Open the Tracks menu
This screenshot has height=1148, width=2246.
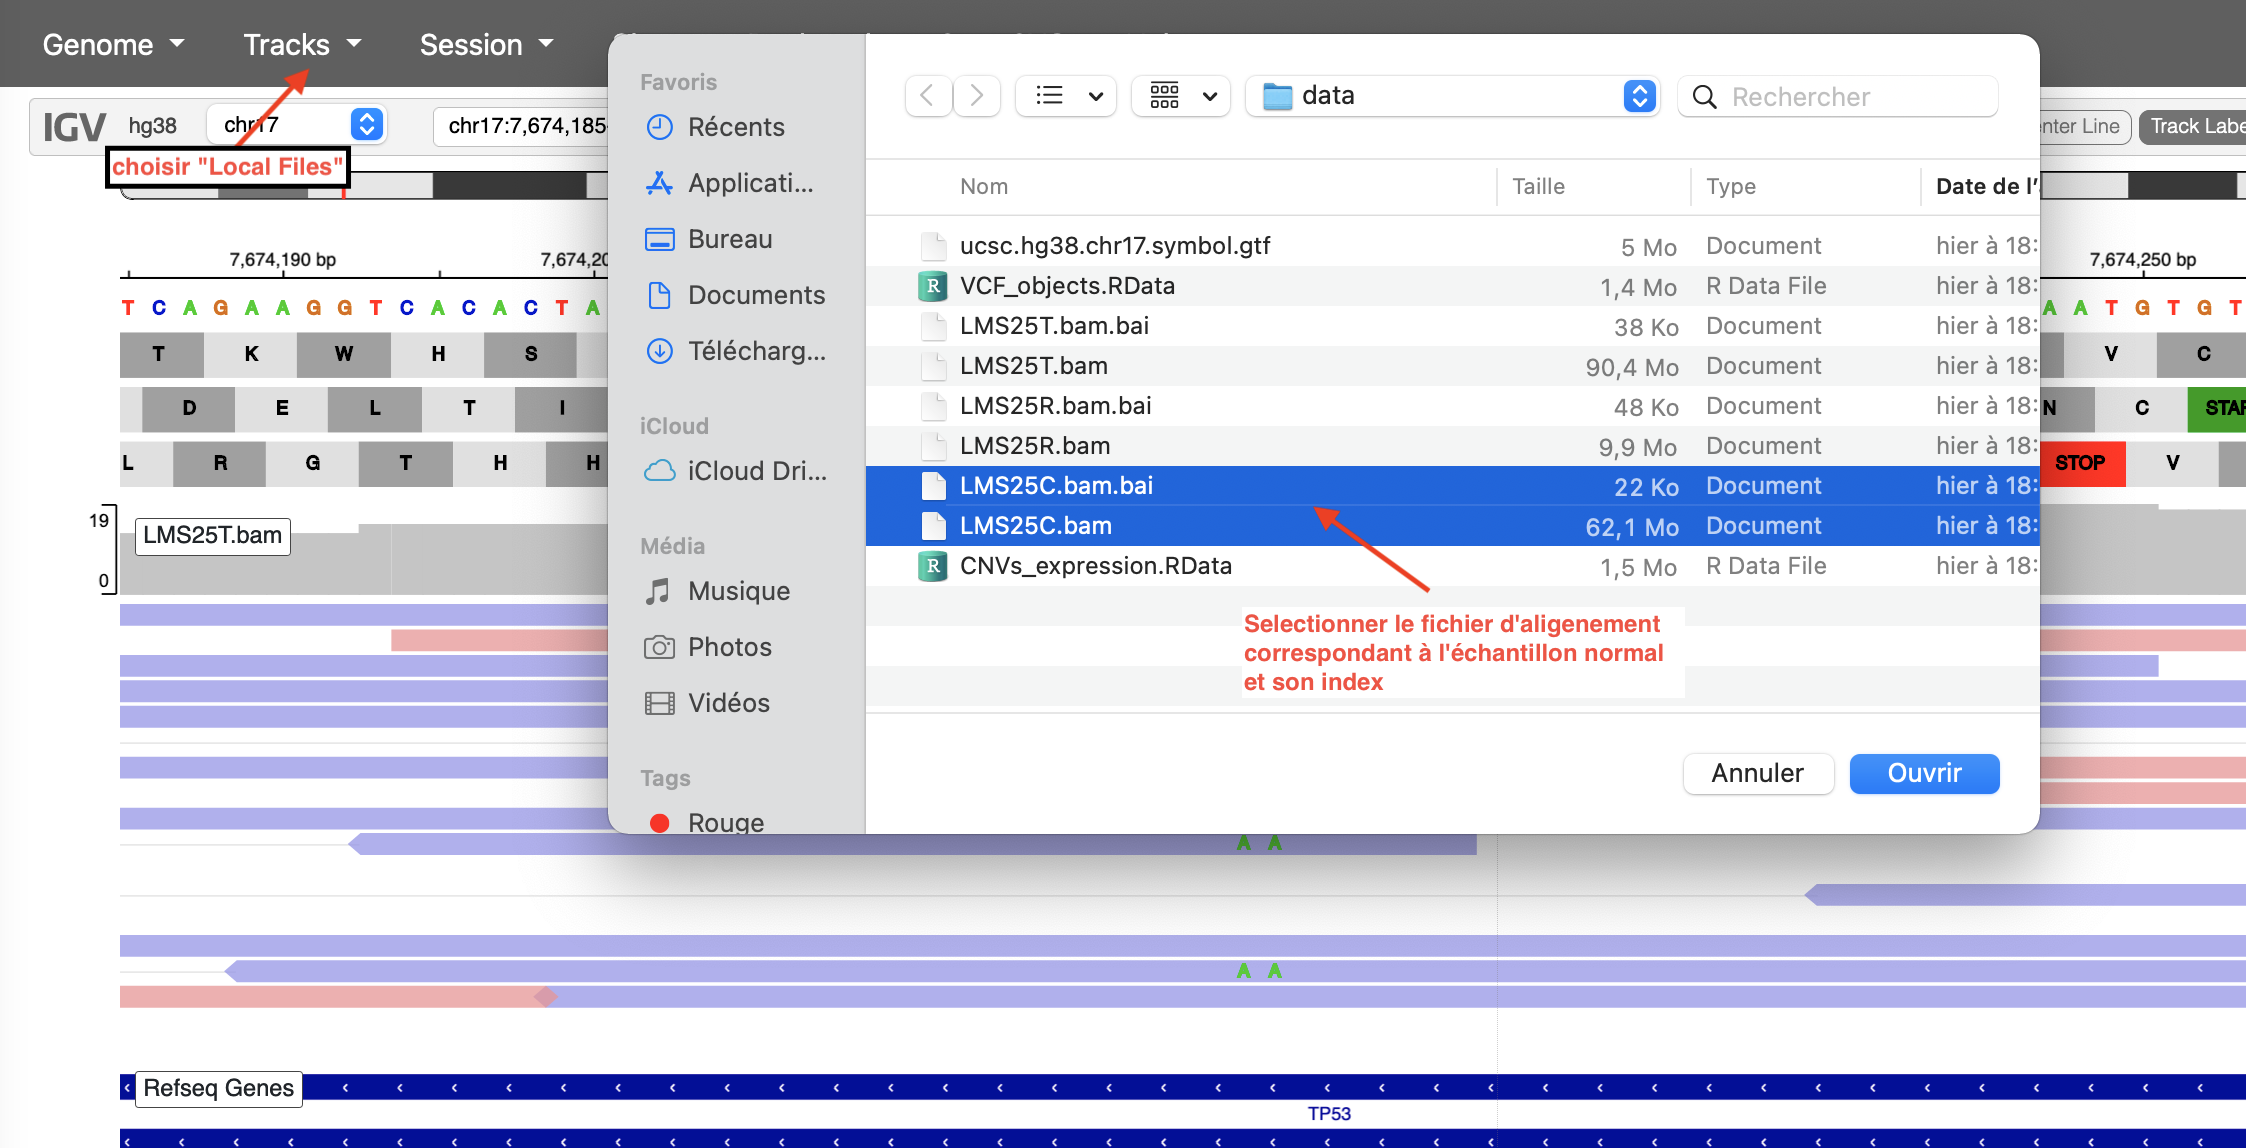(x=301, y=45)
